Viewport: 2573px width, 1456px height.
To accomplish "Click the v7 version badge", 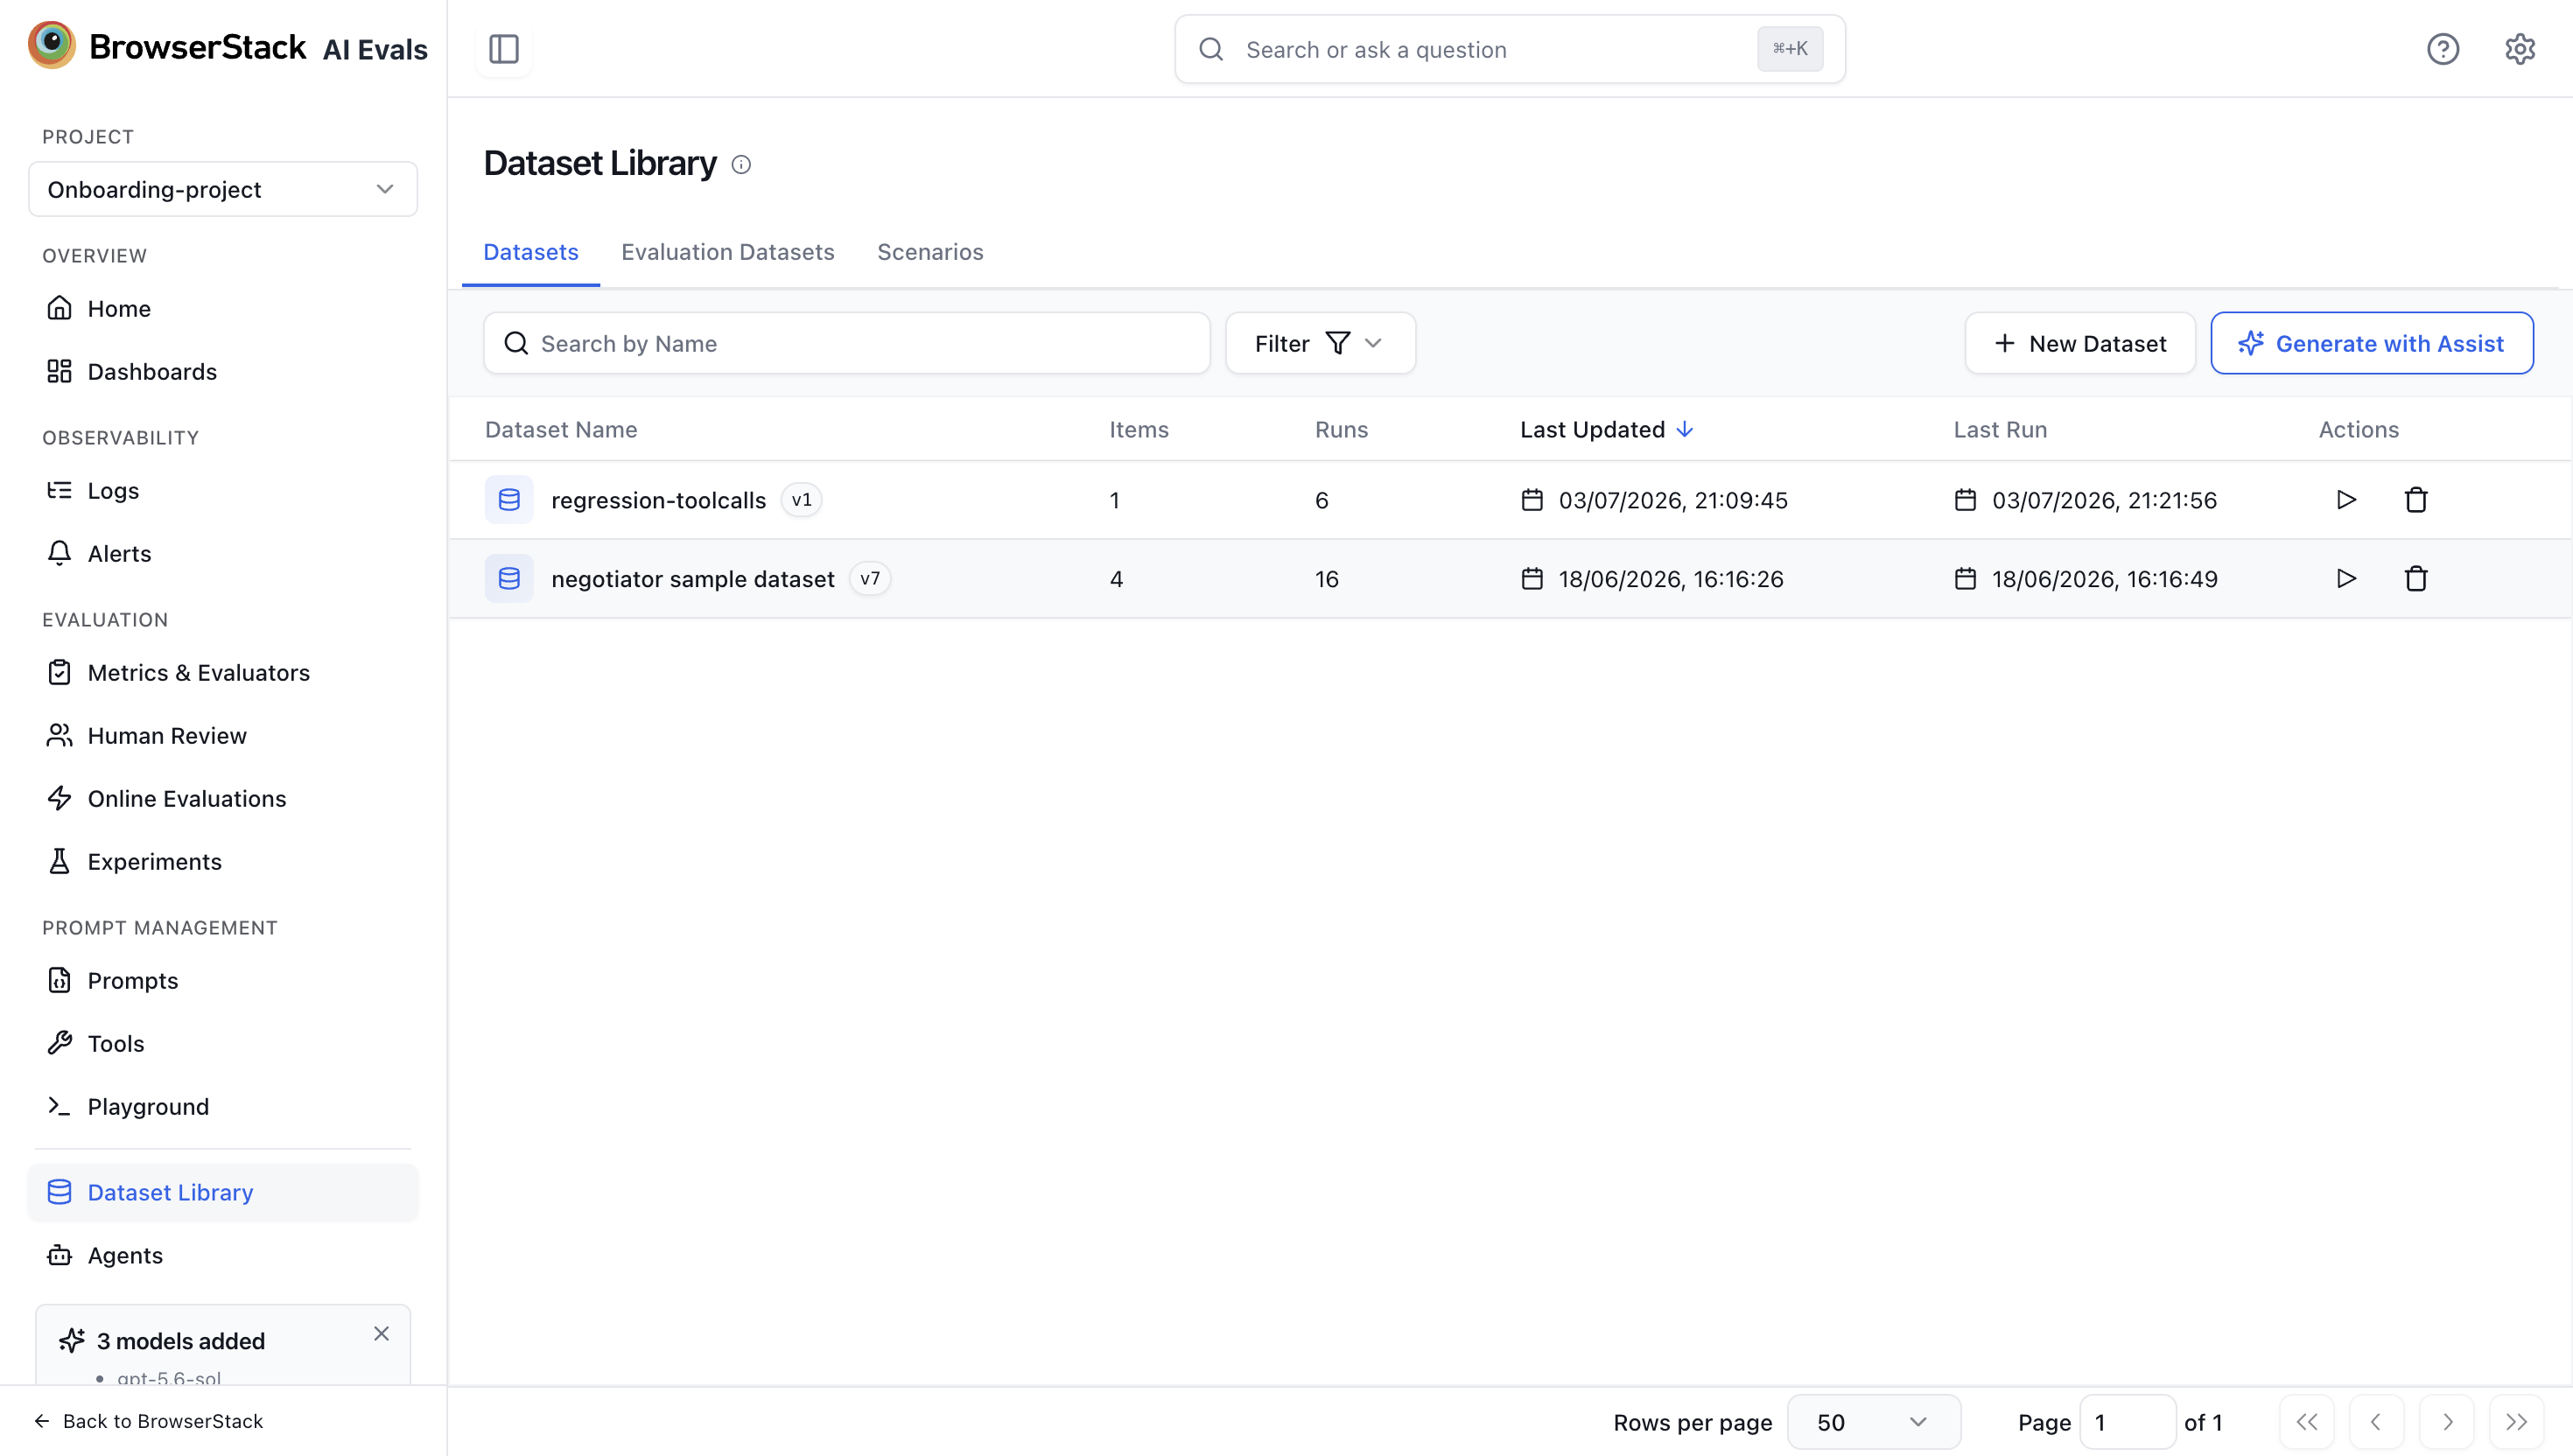I will 869,579.
